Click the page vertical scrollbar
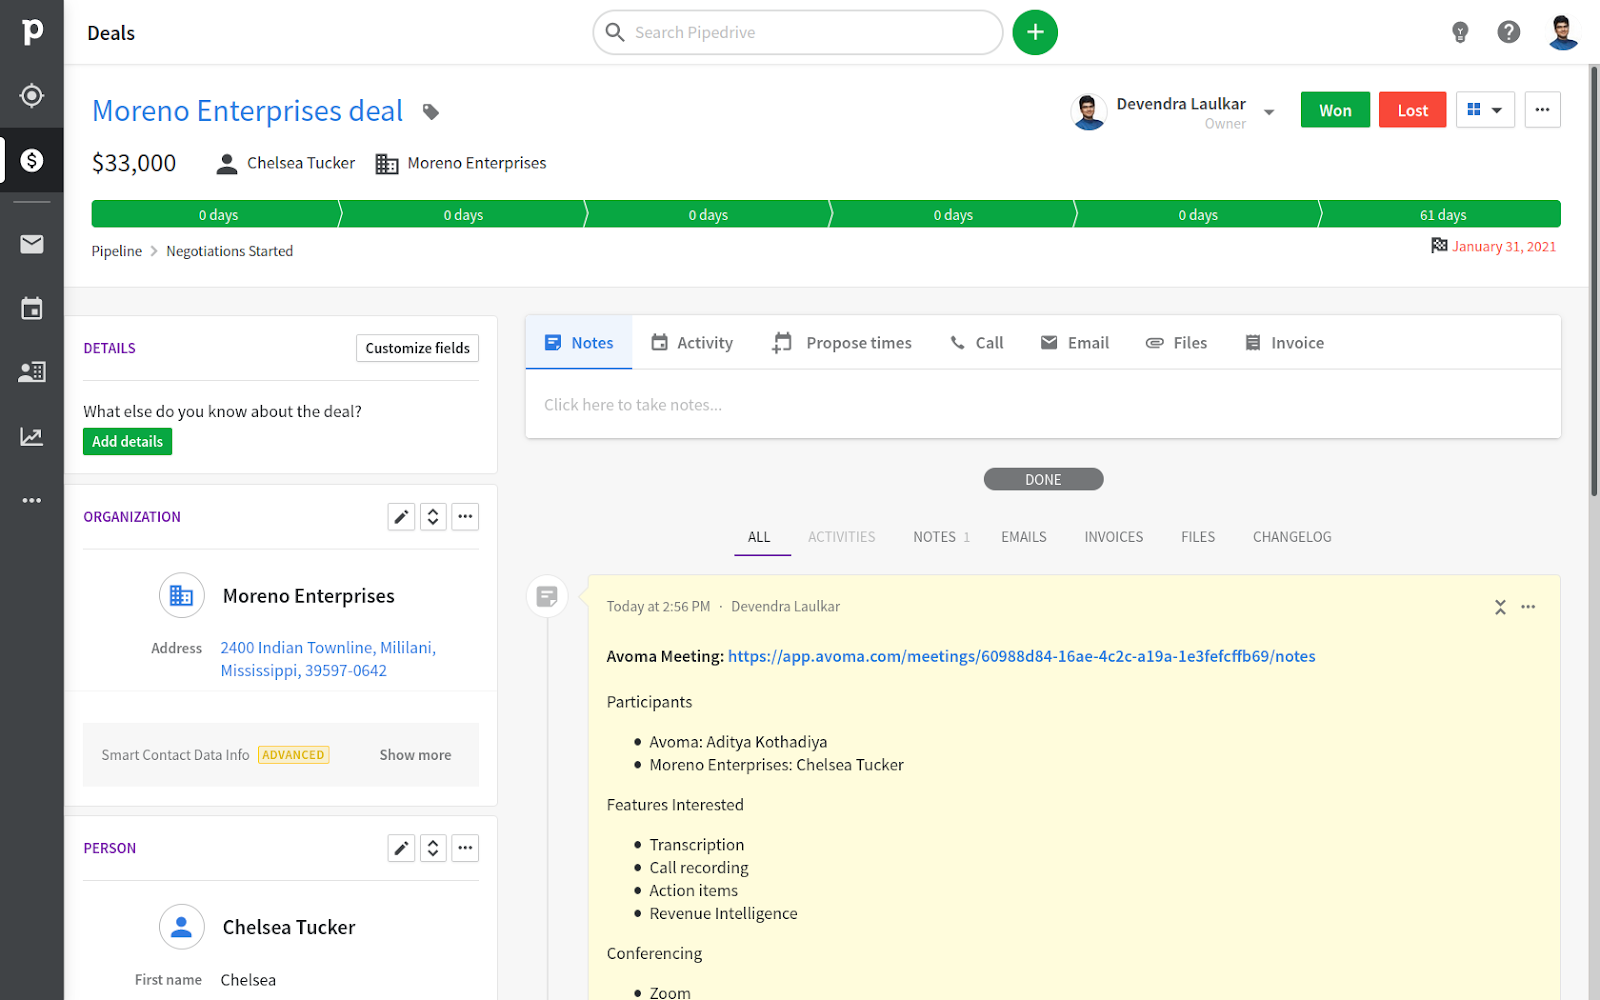The width and height of the screenshot is (1600, 1000). pos(1594,280)
